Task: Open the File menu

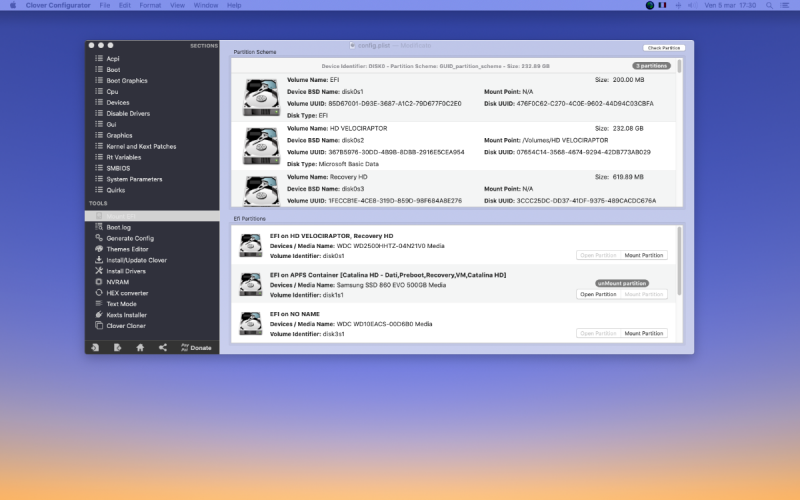Action: 105,5
